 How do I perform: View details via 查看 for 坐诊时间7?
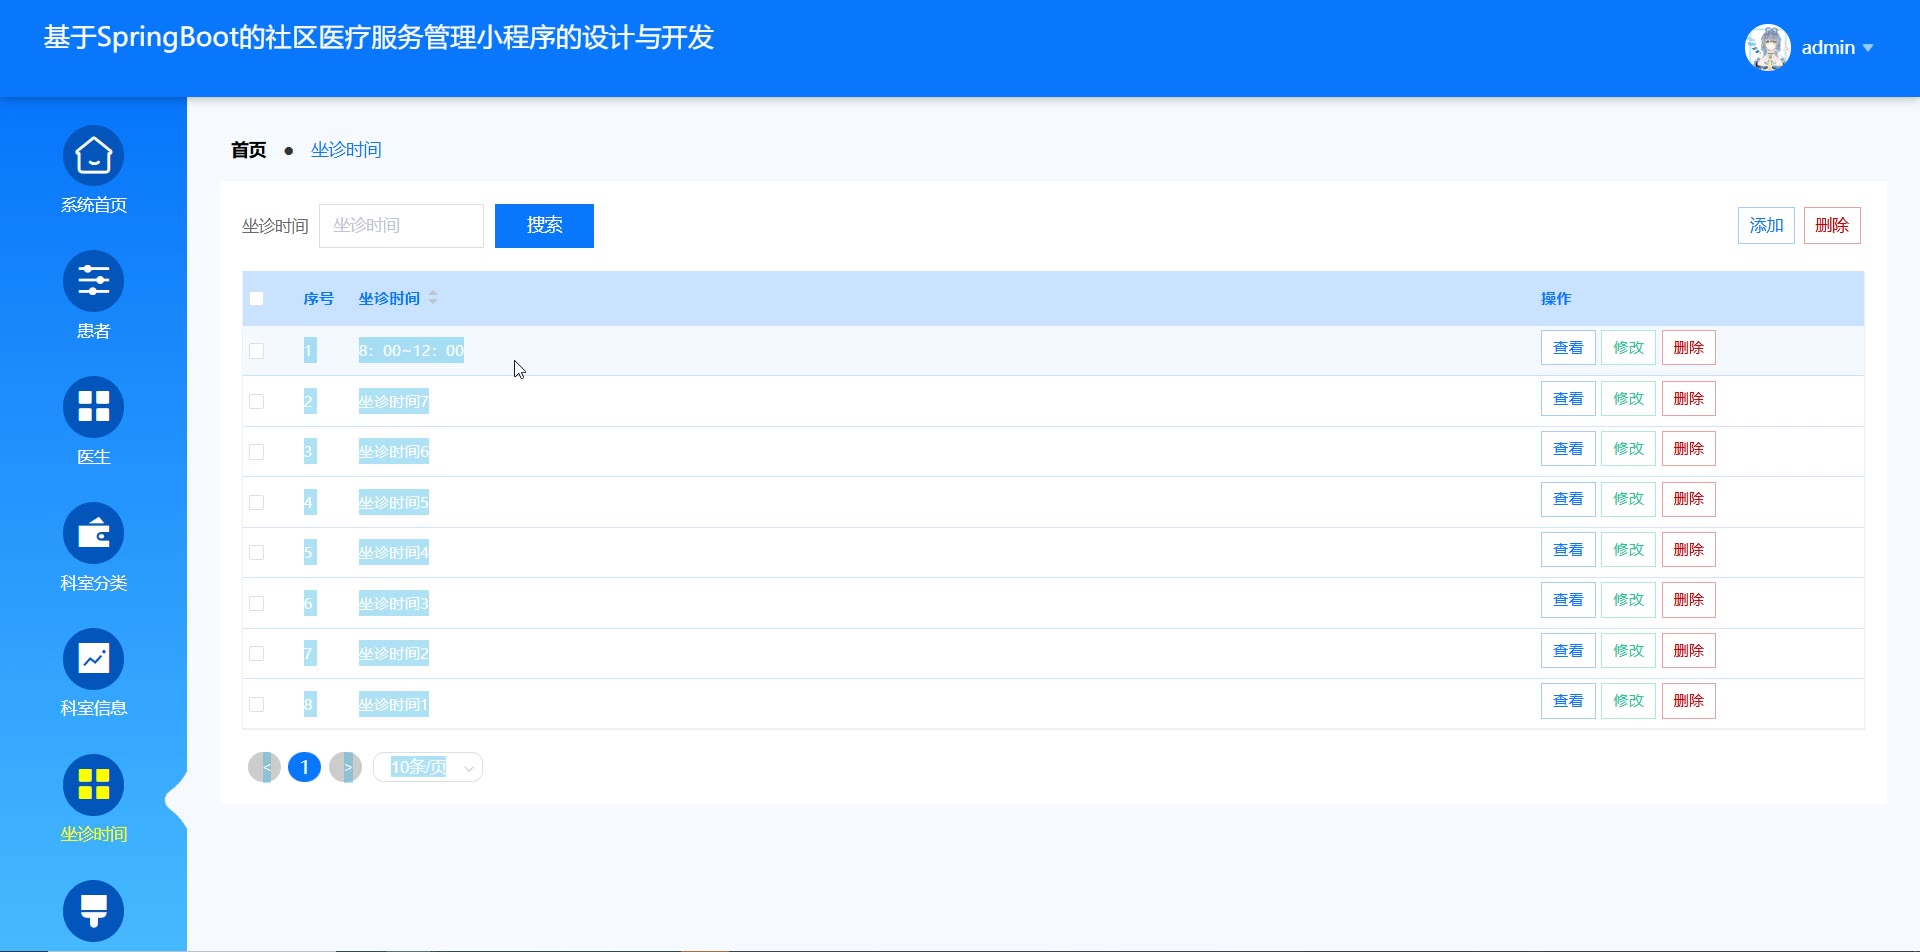(1568, 399)
